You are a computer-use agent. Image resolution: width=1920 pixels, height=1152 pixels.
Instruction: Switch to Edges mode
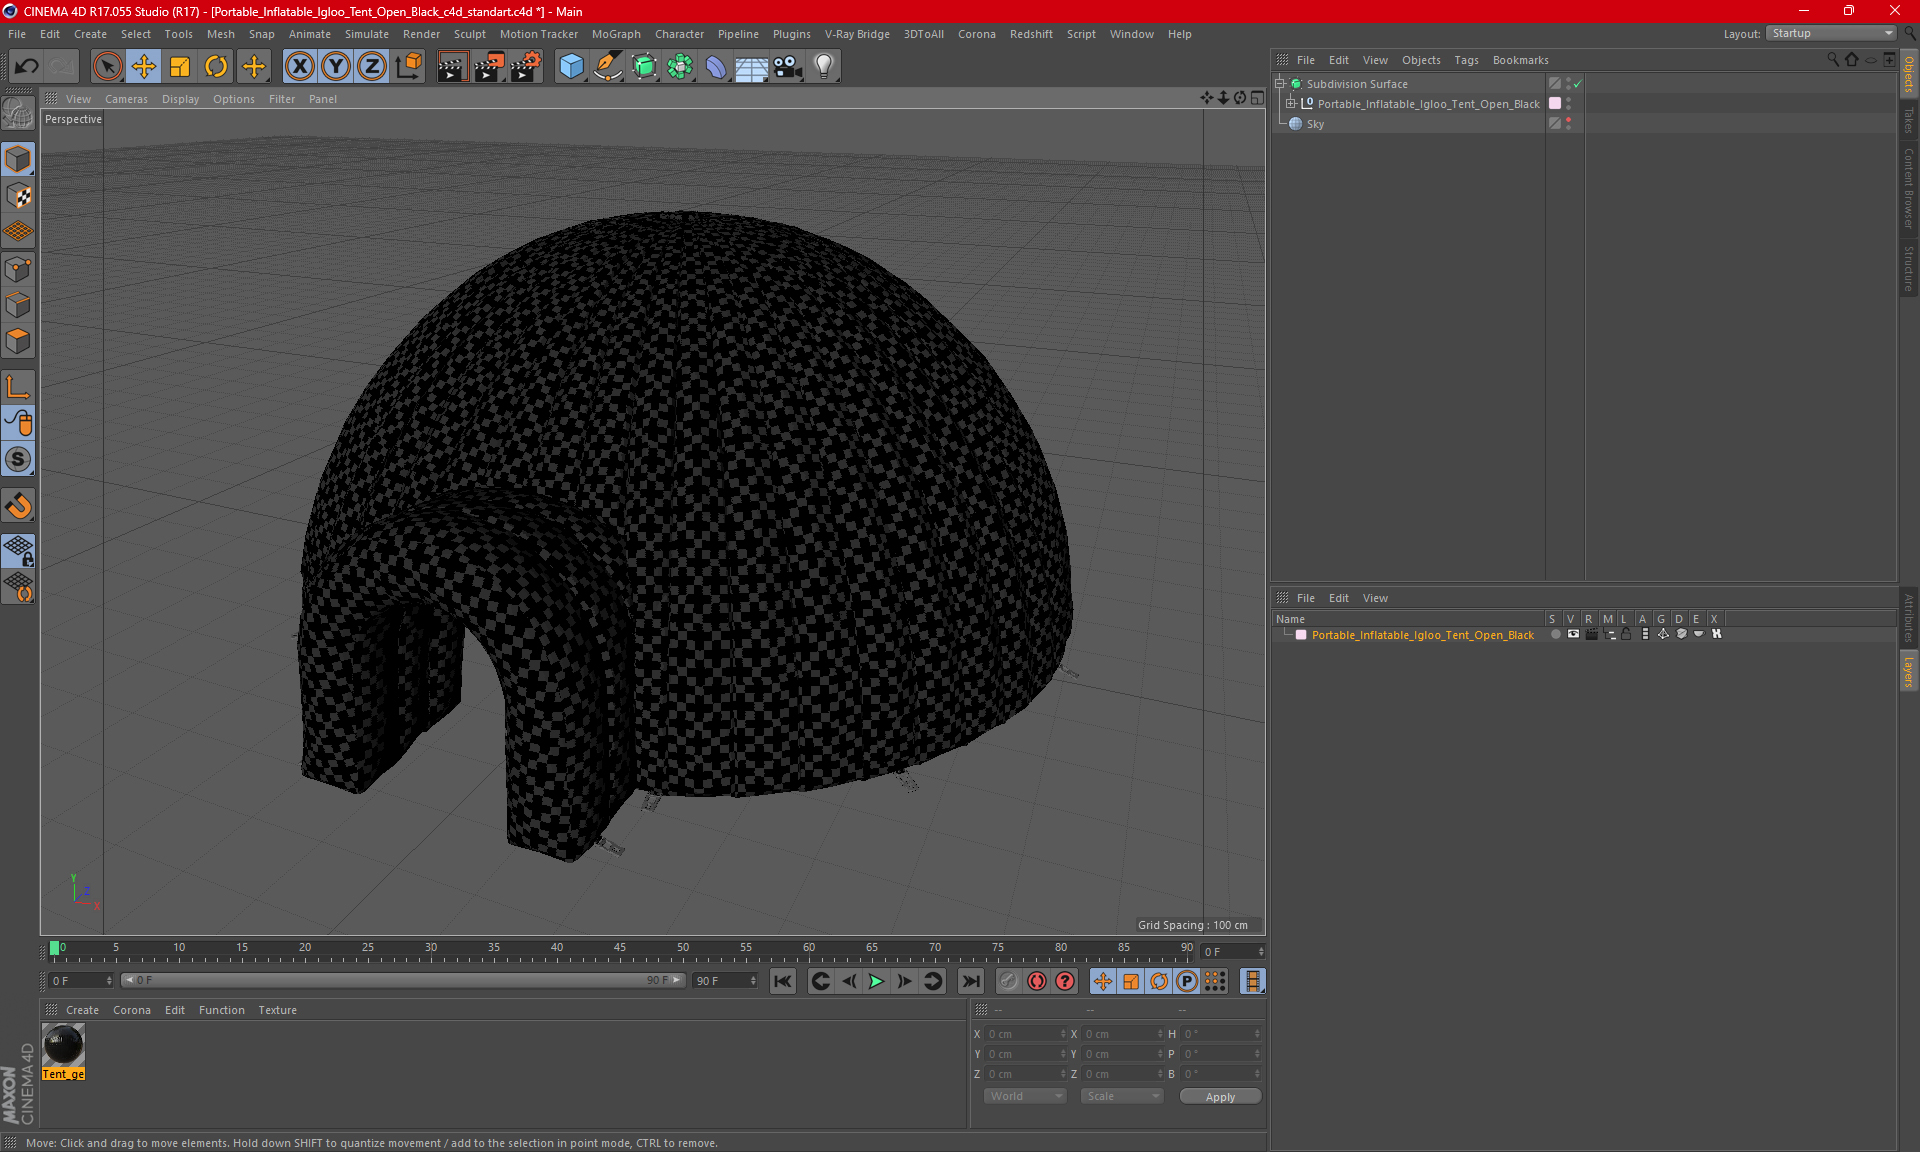coord(18,305)
